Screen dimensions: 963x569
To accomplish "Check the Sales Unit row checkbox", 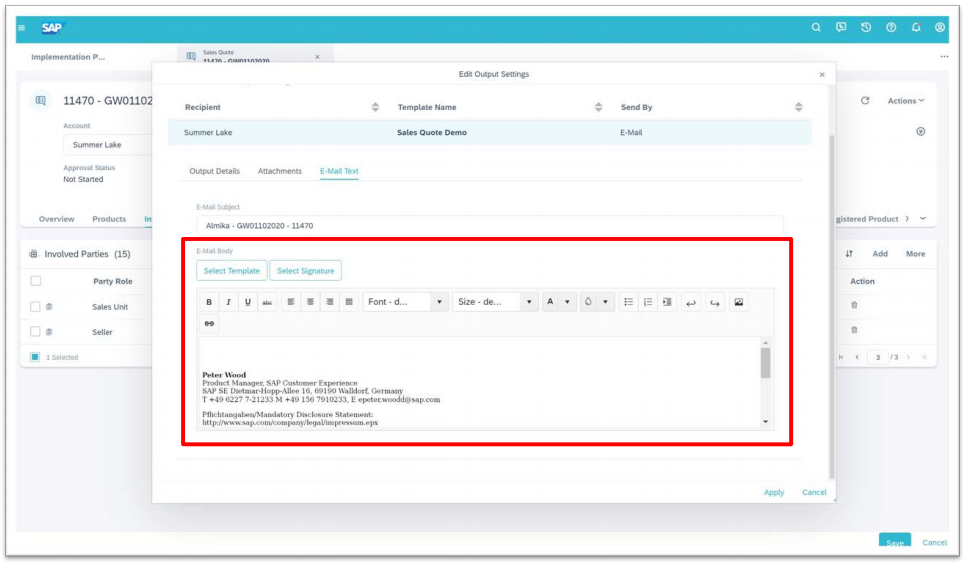I will point(36,307).
